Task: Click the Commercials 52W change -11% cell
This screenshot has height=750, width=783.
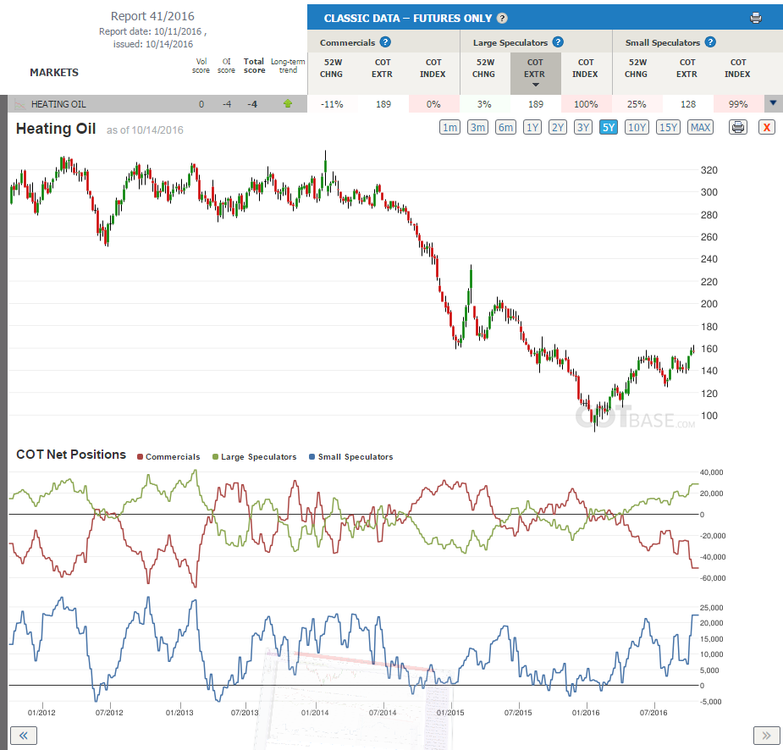Action: point(332,104)
